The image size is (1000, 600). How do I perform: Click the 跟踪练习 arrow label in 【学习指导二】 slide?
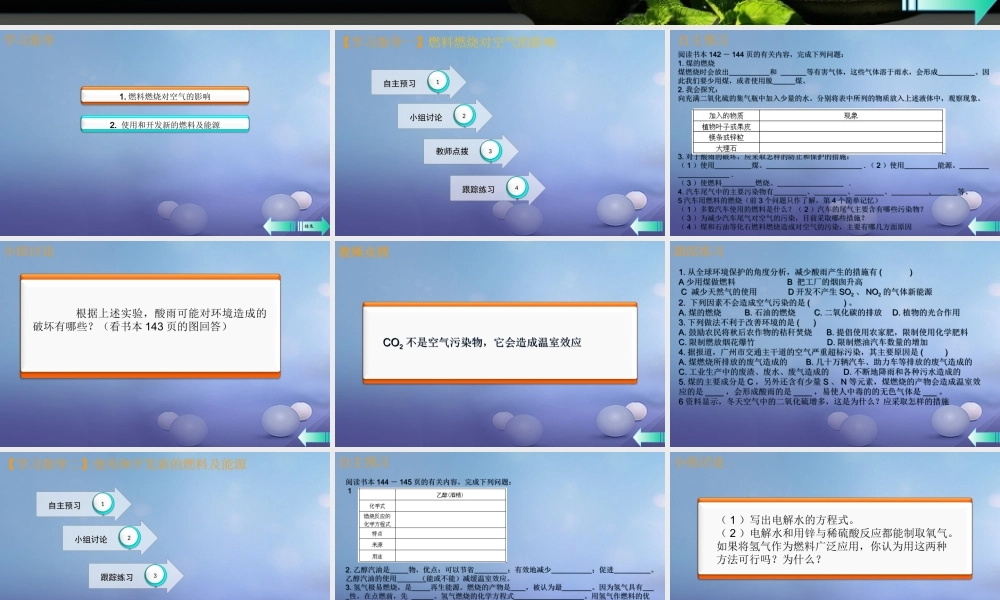(x=117, y=576)
